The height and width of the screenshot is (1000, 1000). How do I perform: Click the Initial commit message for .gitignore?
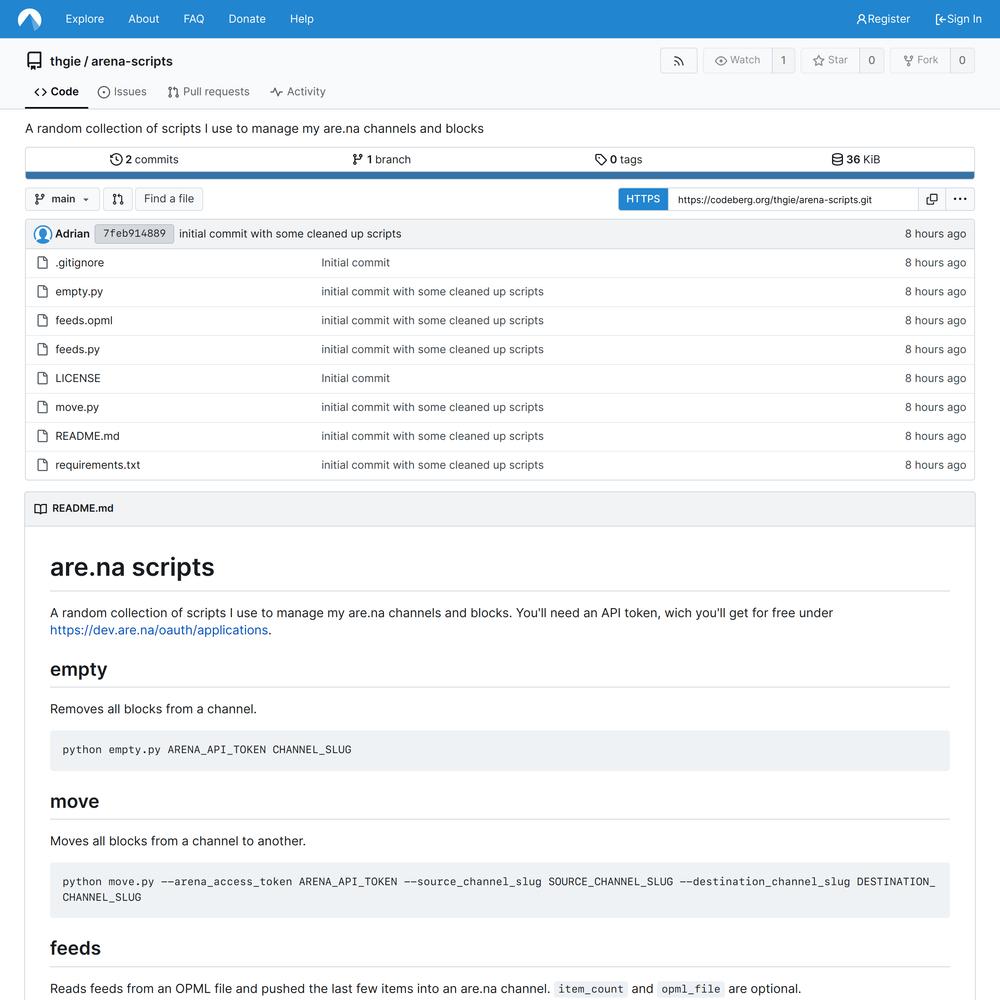click(x=355, y=263)
